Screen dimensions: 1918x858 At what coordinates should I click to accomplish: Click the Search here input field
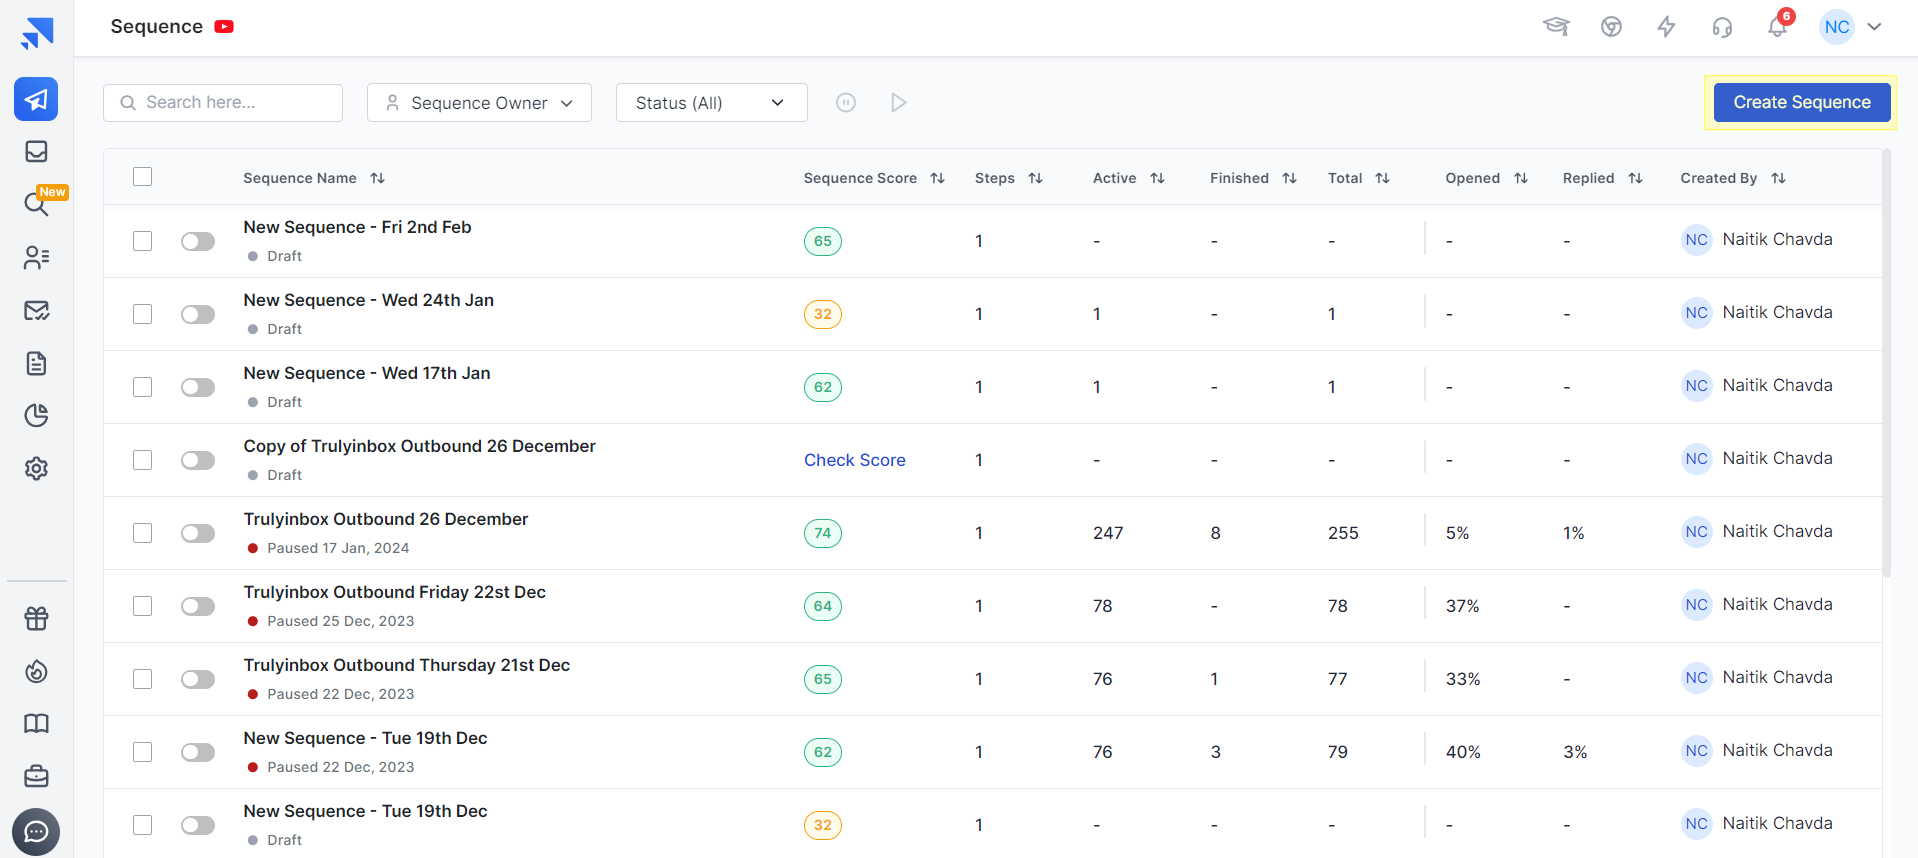(x=223, y=103)
